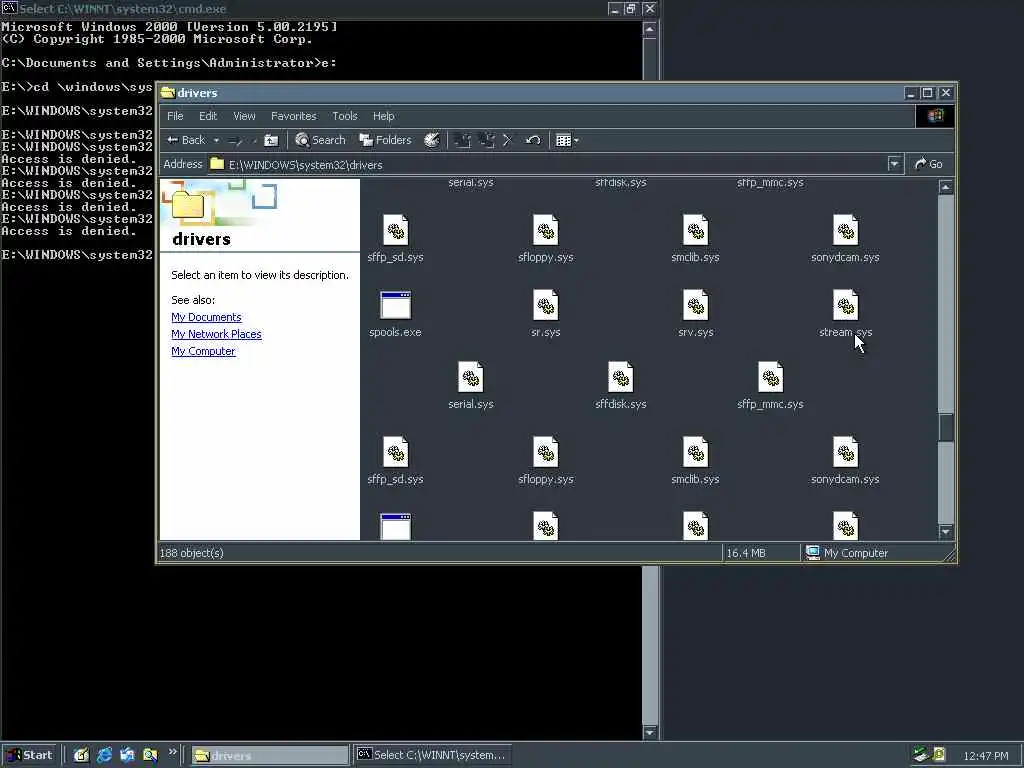Image resolution: width=1024 pixels, height=768 pixels.
Task: Activate the drivers taskbar button
Action: (x=270, y=755)
